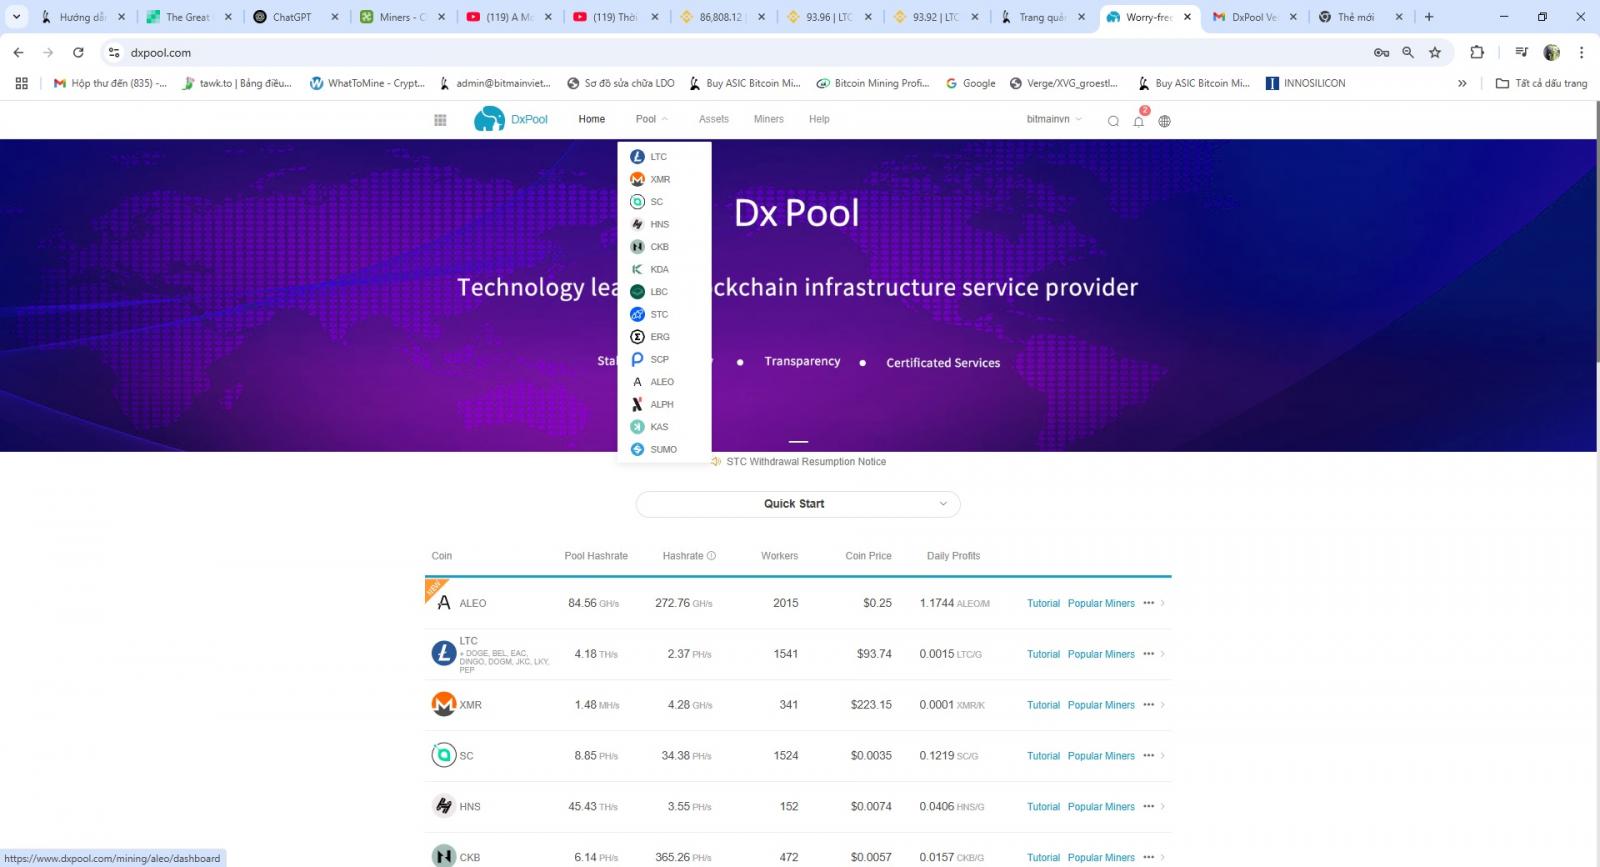
Task: Go to the Home nav item
Action: (x=591, y=119)
